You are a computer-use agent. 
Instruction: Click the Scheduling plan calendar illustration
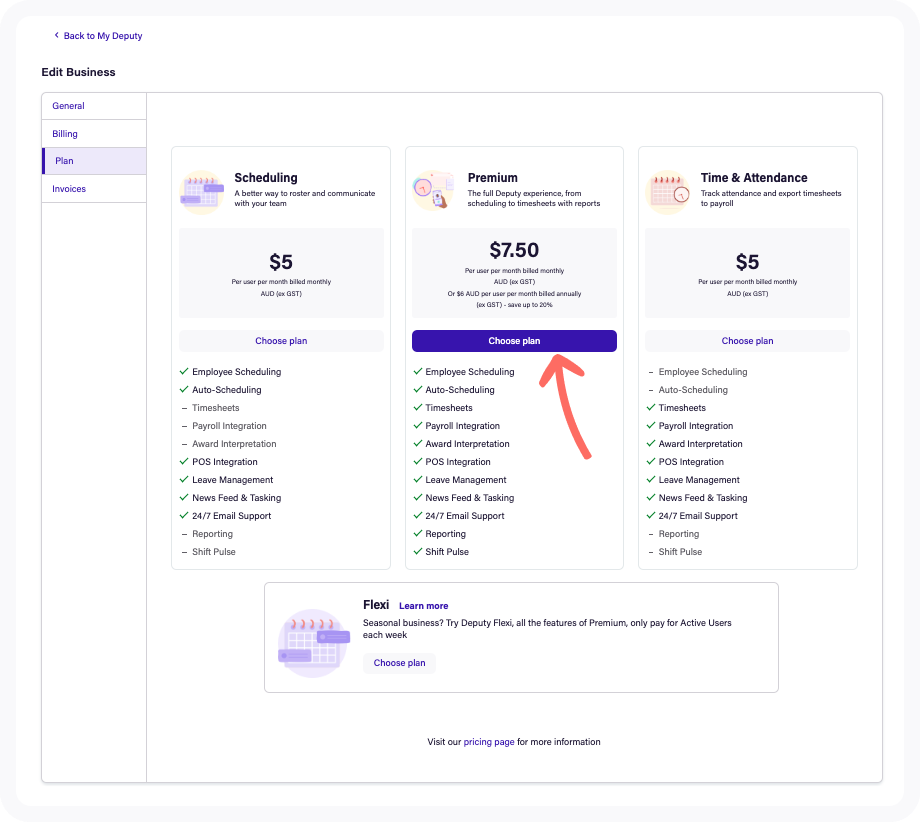tap(202, 192)
